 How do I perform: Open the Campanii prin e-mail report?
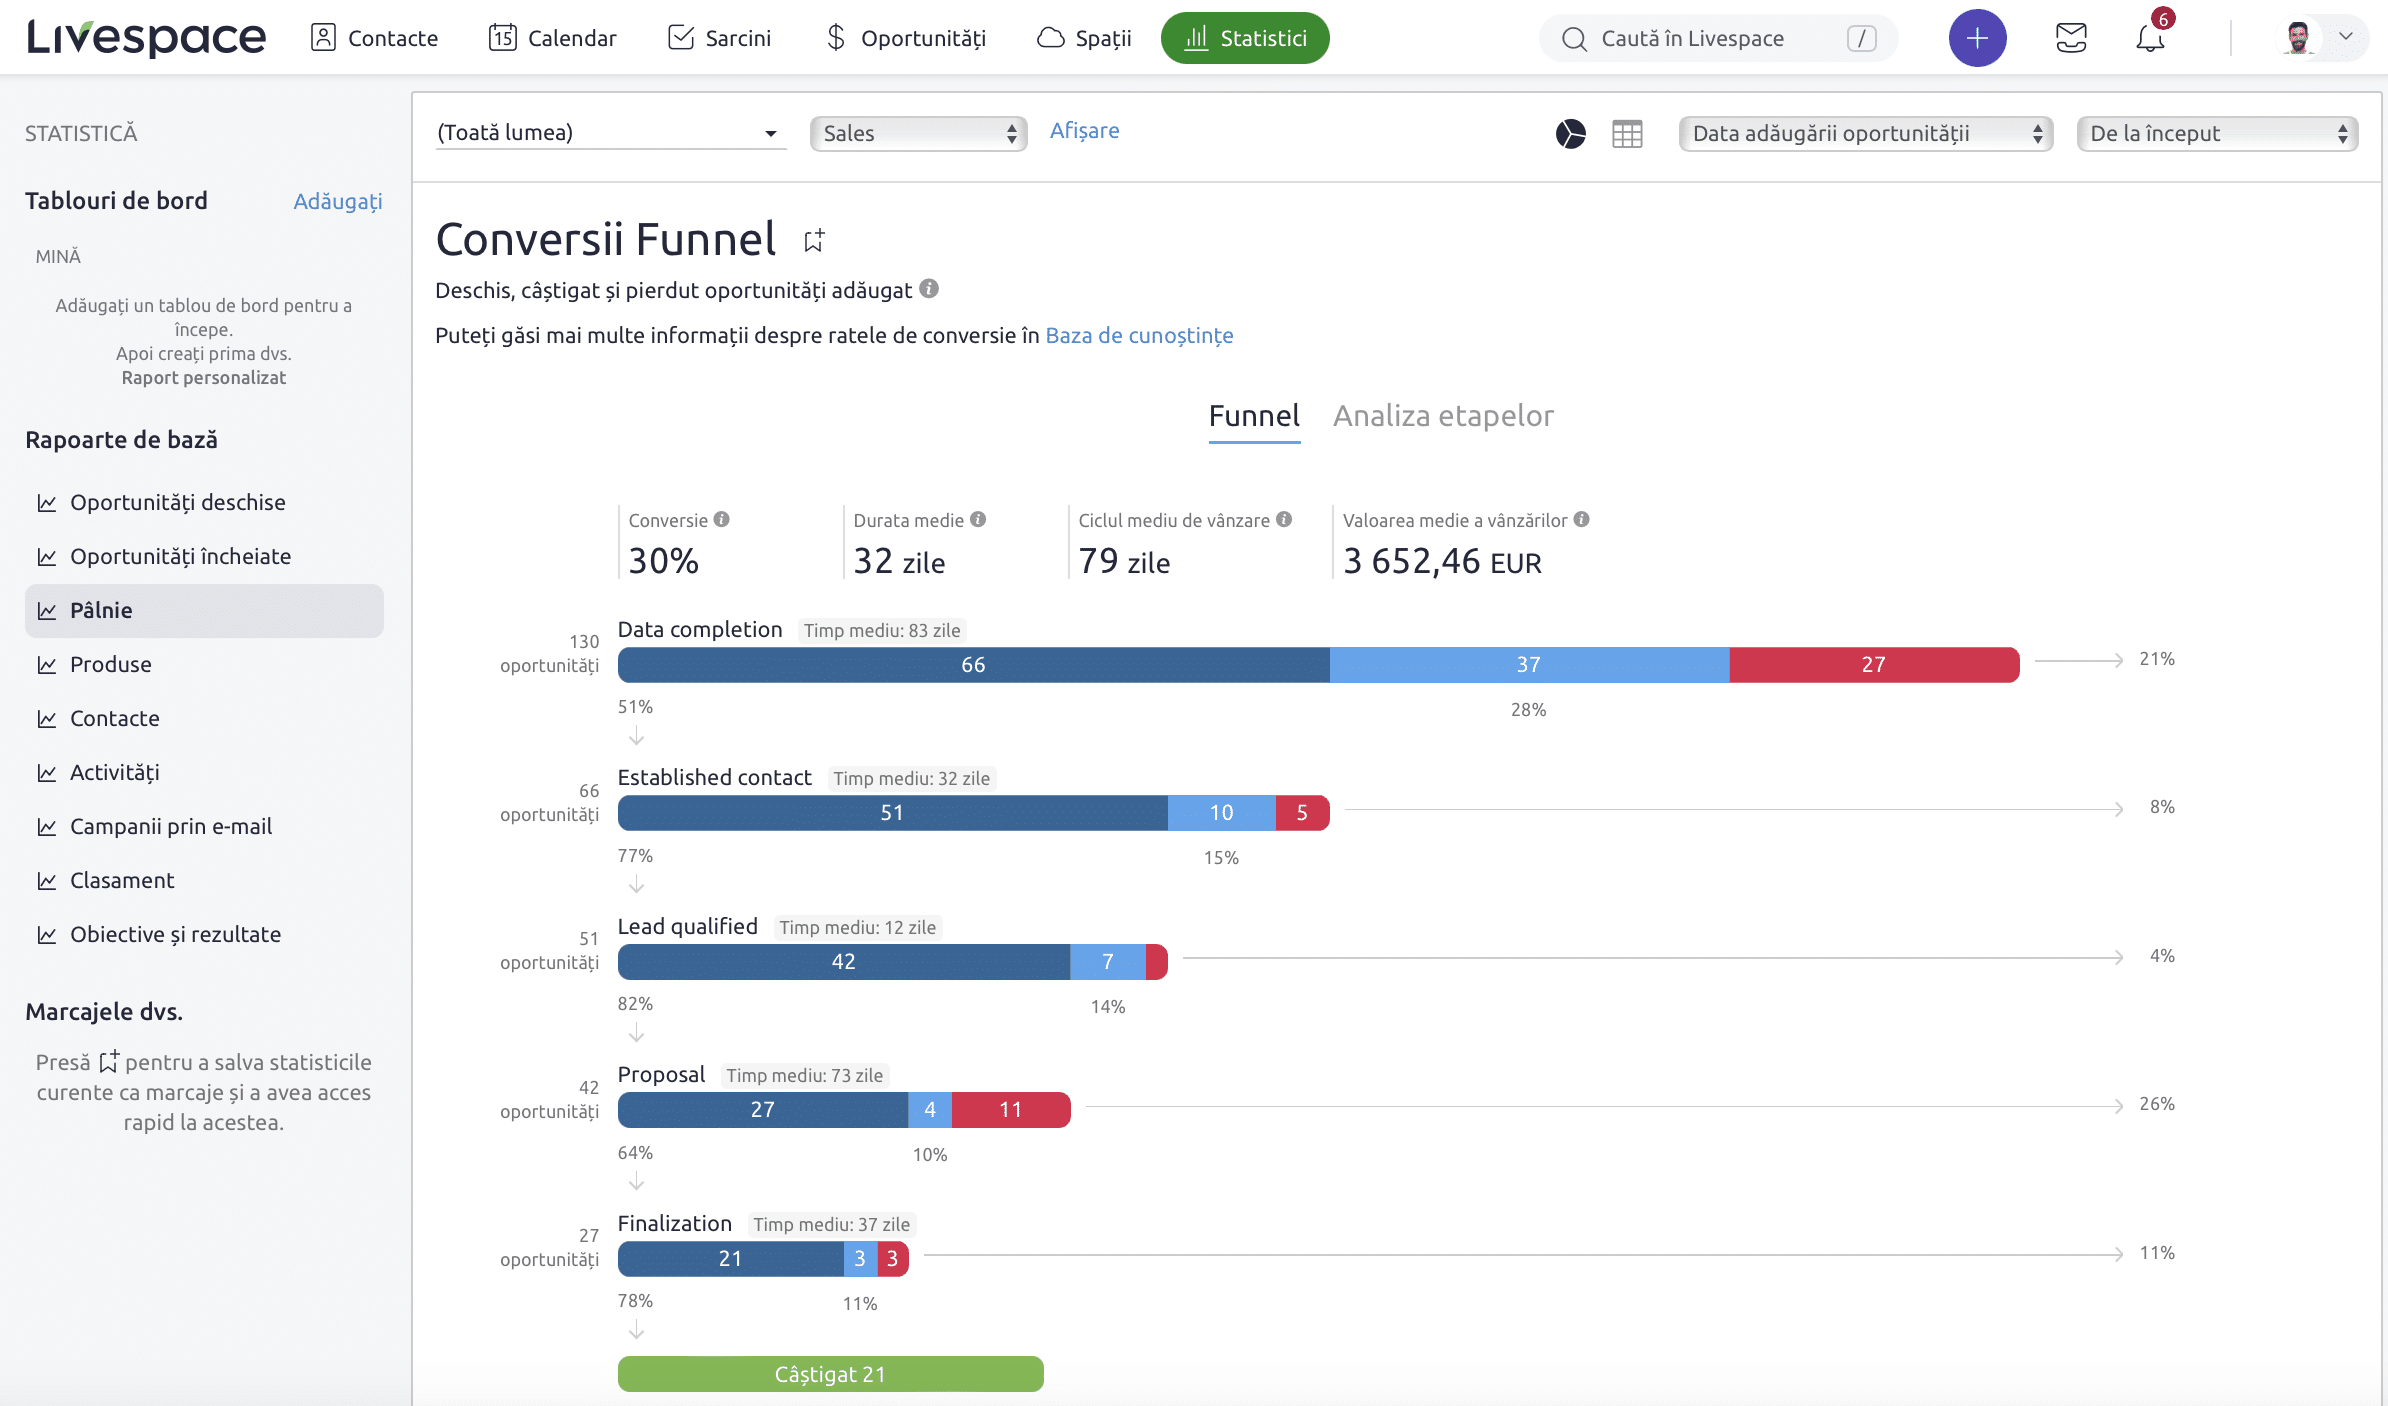pos(204,826)
